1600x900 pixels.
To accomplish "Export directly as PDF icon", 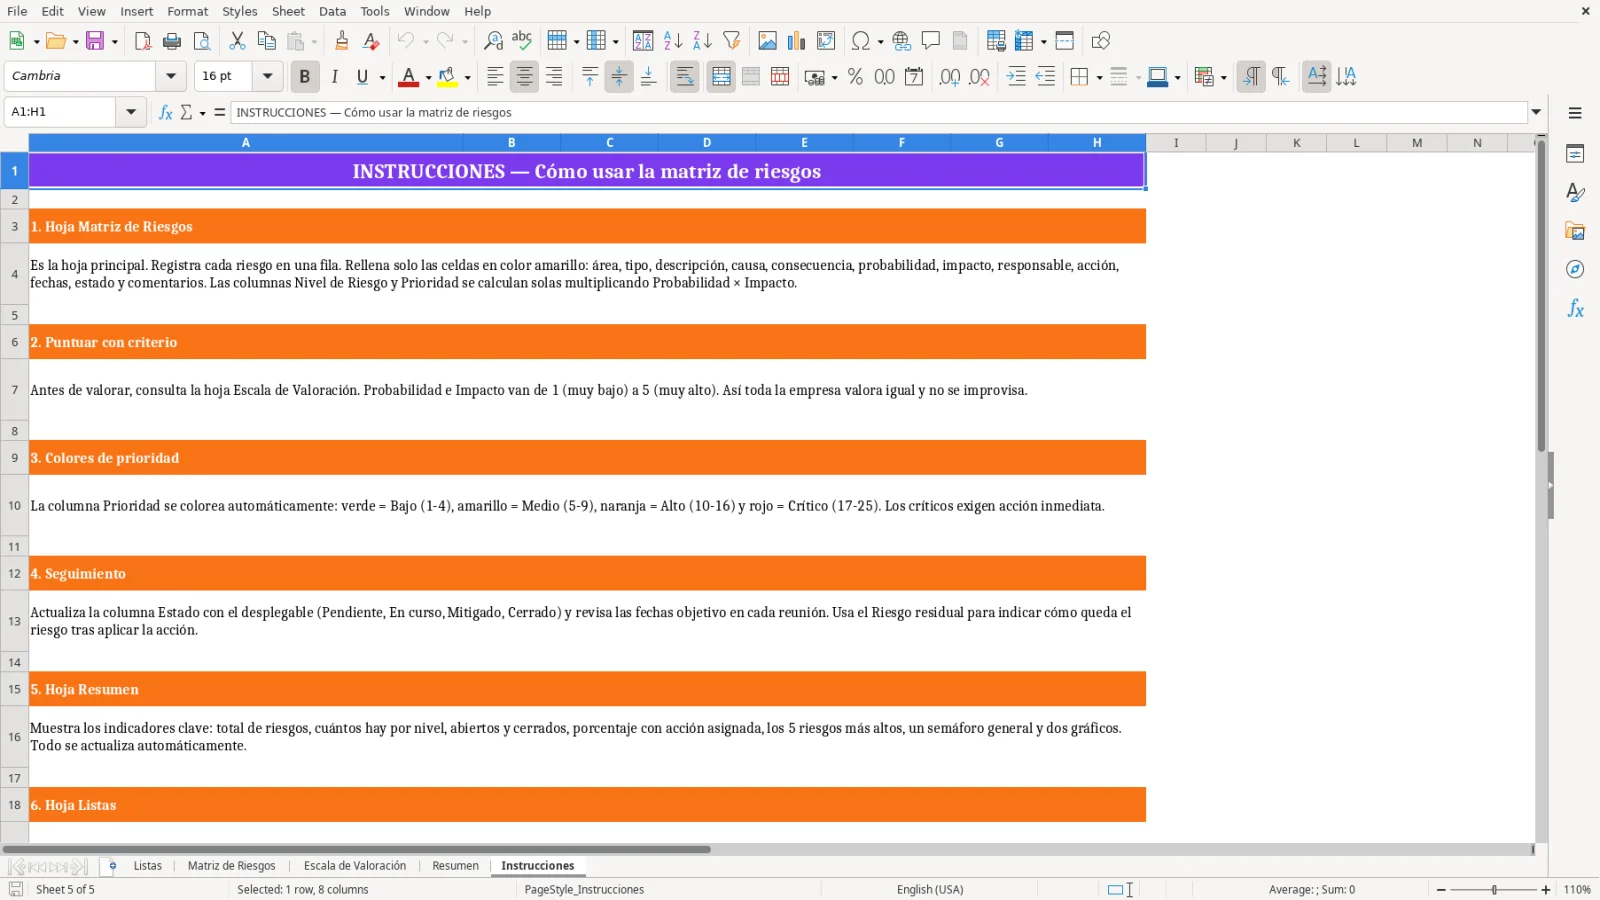I will coord(143,41).
